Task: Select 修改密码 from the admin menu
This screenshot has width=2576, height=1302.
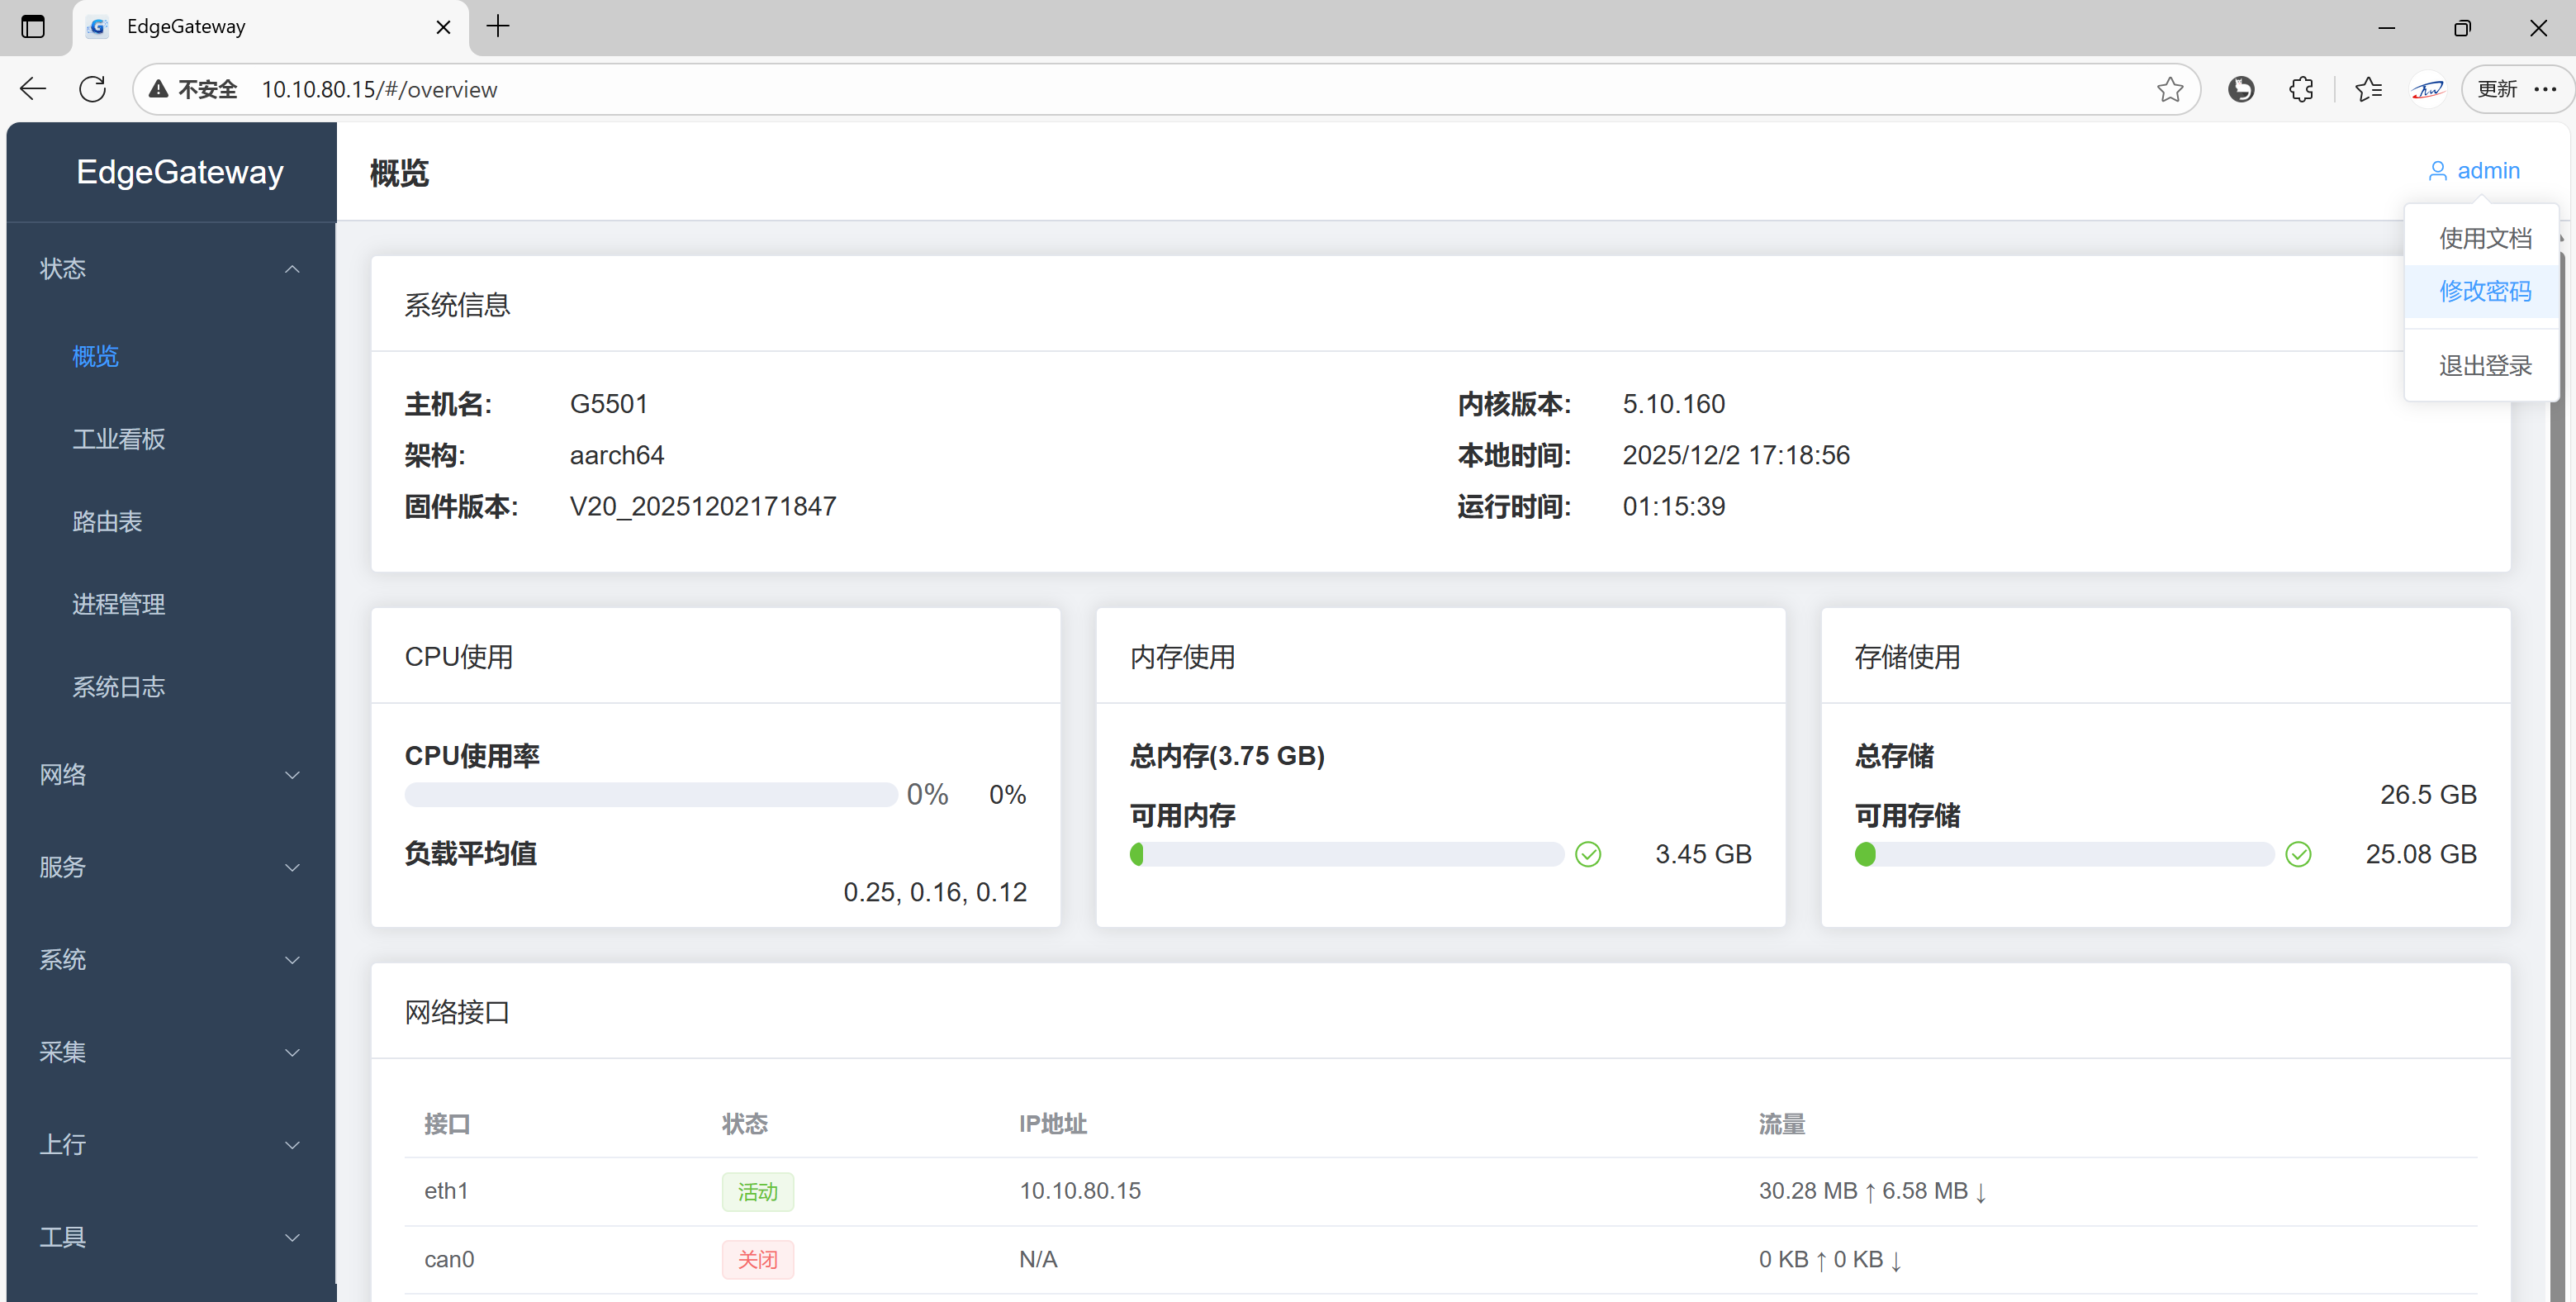Action: [2484, 291]
